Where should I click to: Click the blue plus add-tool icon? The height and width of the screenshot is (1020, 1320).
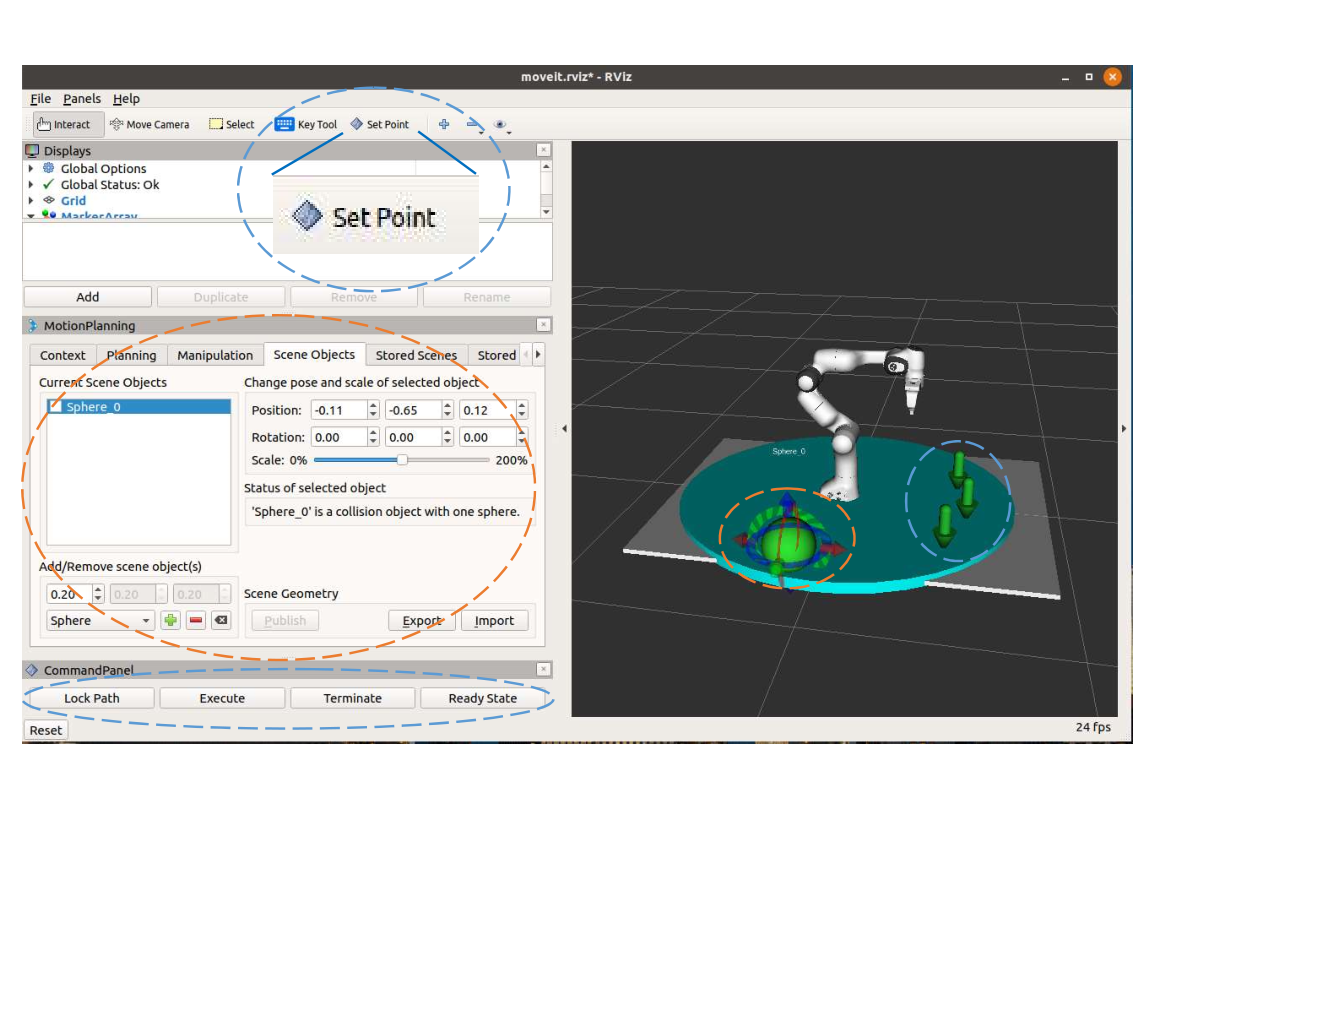click(x=444, y=125)
